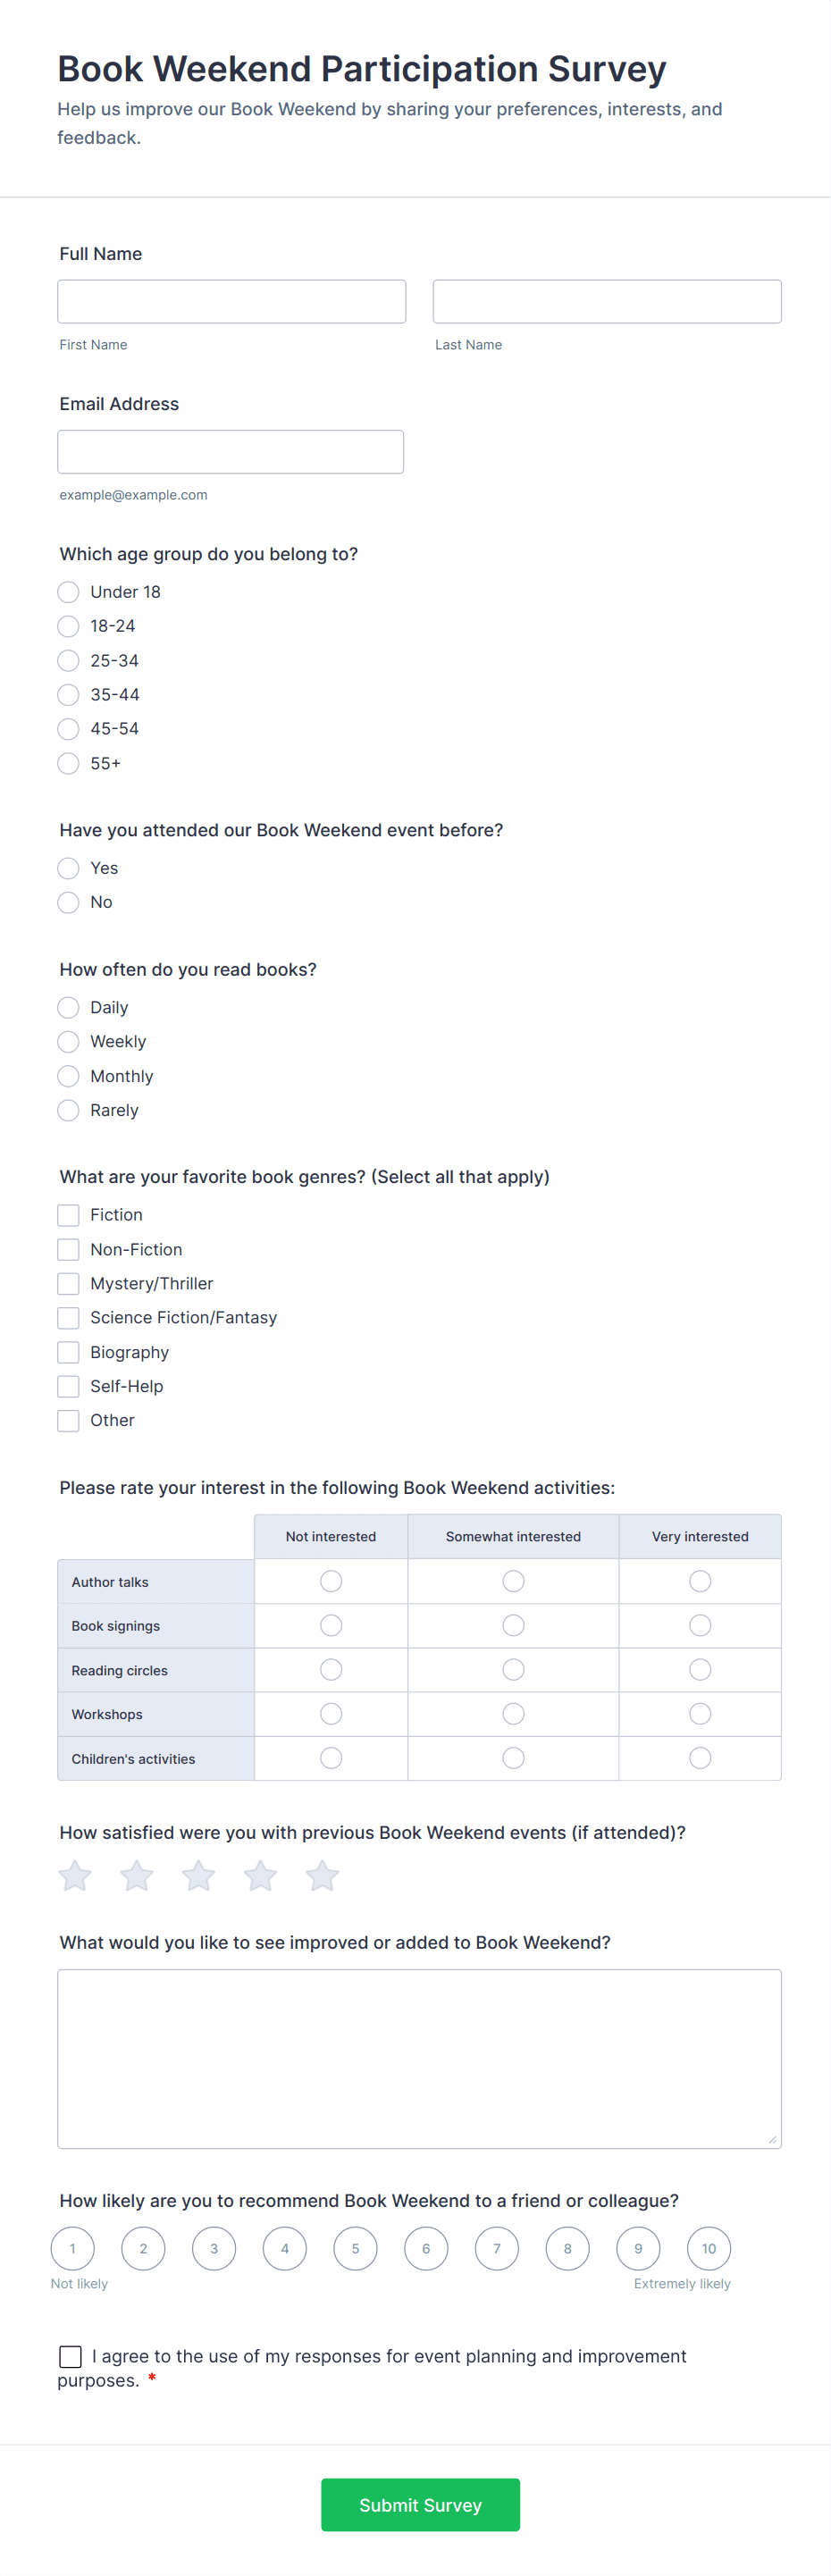Check the "Fiction" genre checkbox
Viewport: 831px width, 2576px height.
[68, 1214]
